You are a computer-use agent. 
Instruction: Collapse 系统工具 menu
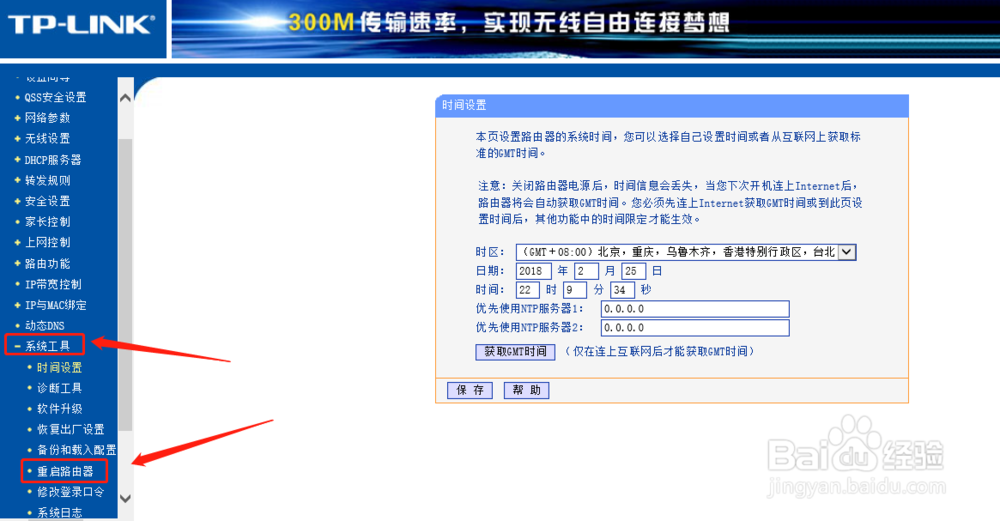point(47,346)
